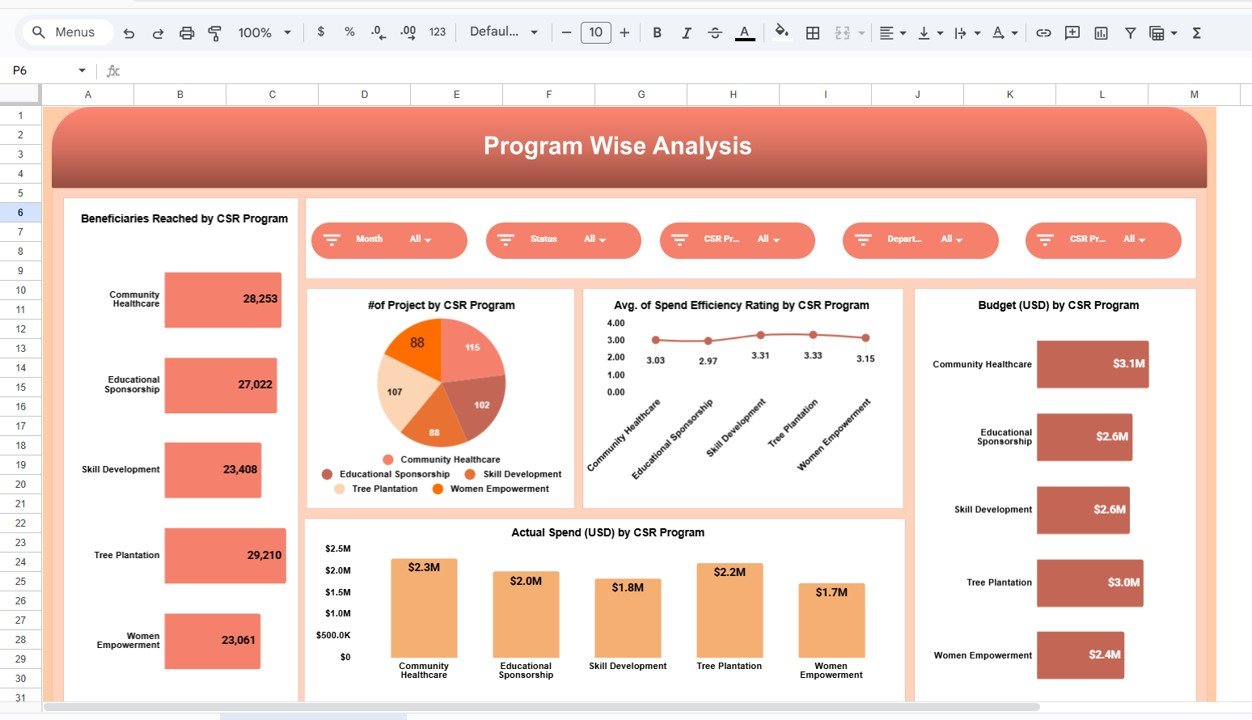Screen dimensions: 1252x720
Task: Click the Borders icon
Action: [813, 33]
